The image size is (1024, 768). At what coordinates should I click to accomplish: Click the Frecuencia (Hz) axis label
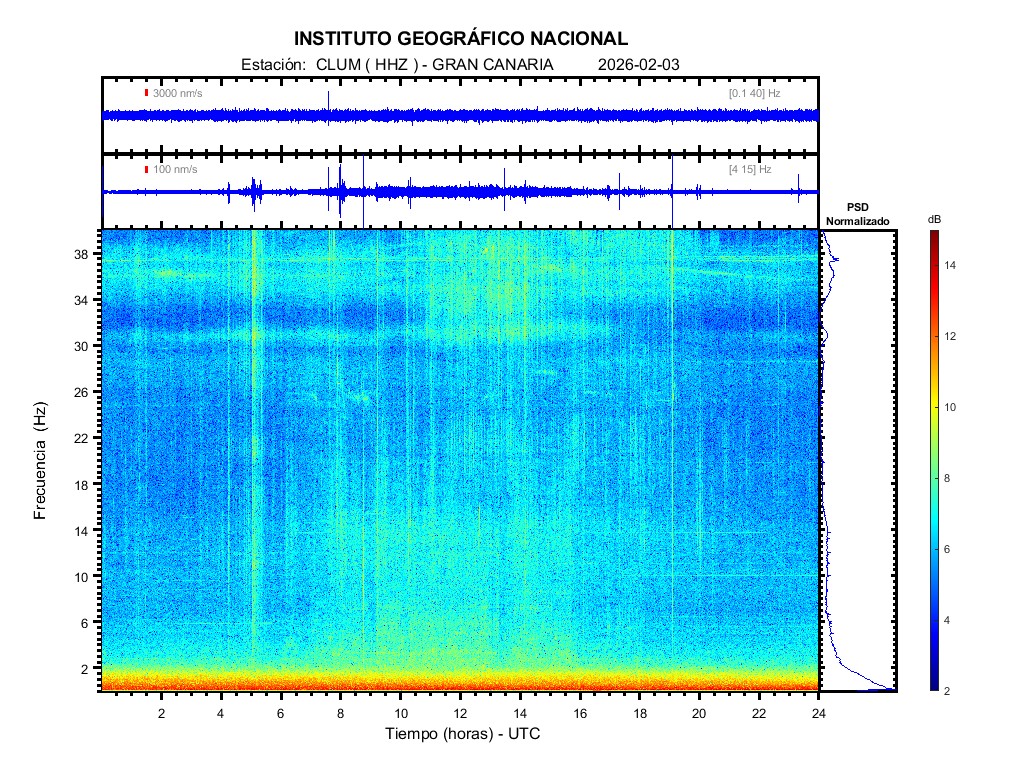(x=41, y=461)
